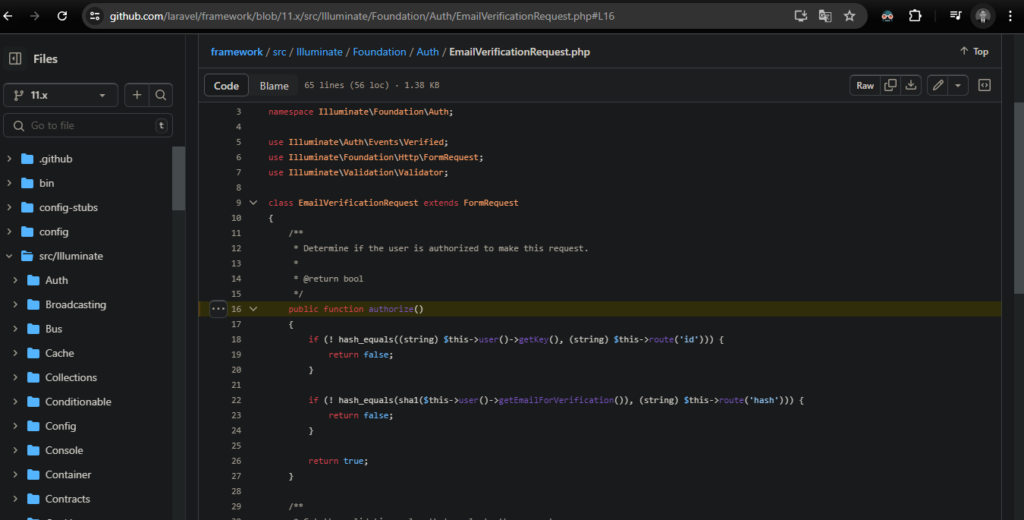Click 'return true;' on line 26
Viewport: 1024px width, 520px height.
[x=338, y=461]
